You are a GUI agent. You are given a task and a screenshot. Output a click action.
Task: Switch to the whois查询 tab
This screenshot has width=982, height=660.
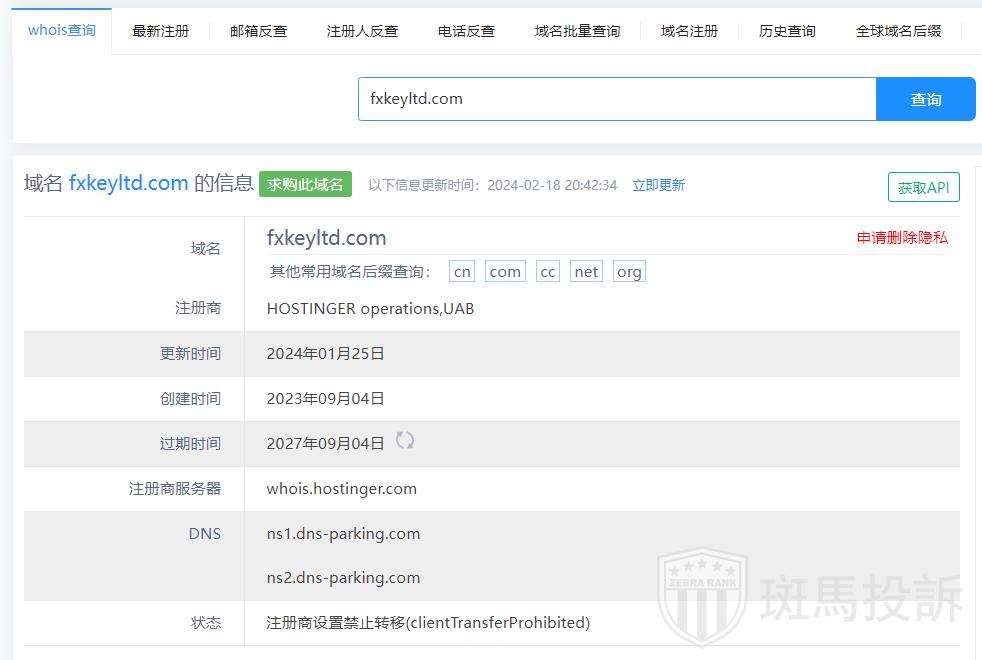pyautogui.click(x=62, y=30)
